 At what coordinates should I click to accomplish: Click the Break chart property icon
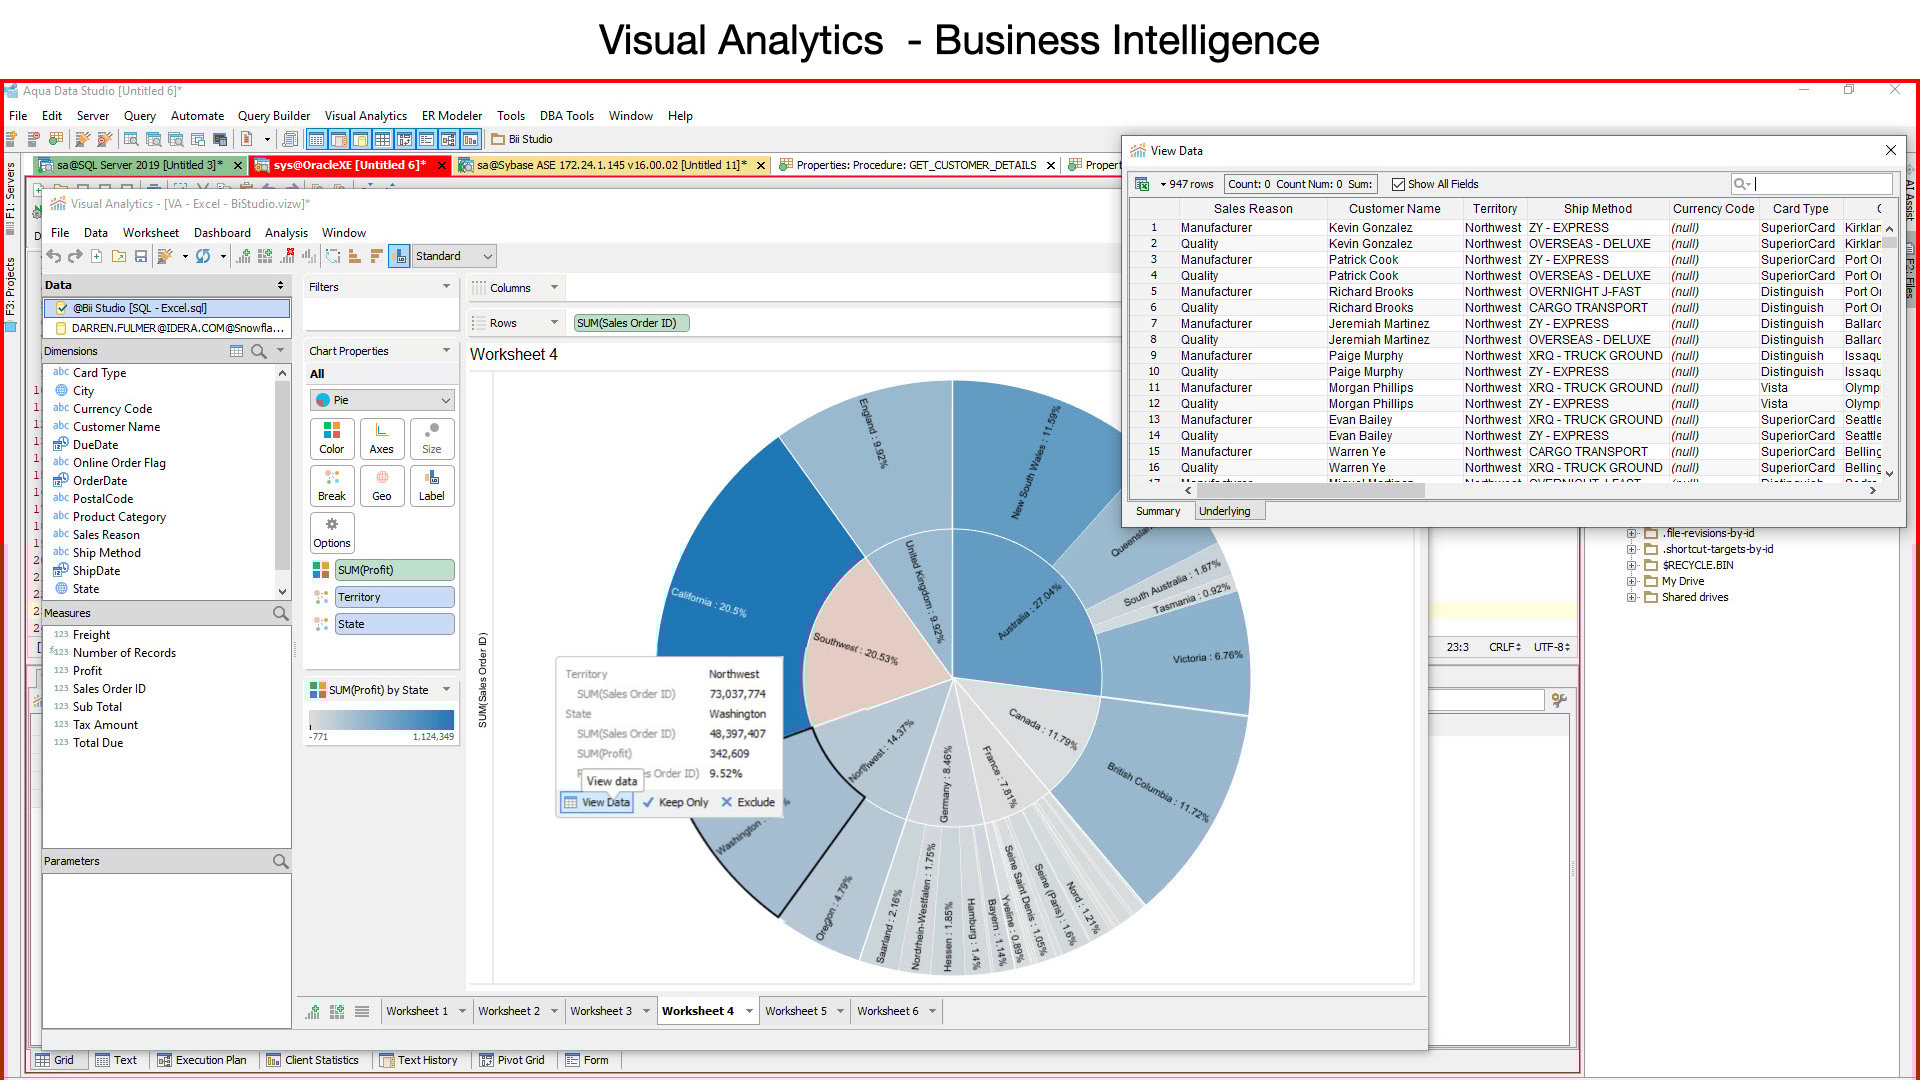point(332,485)
